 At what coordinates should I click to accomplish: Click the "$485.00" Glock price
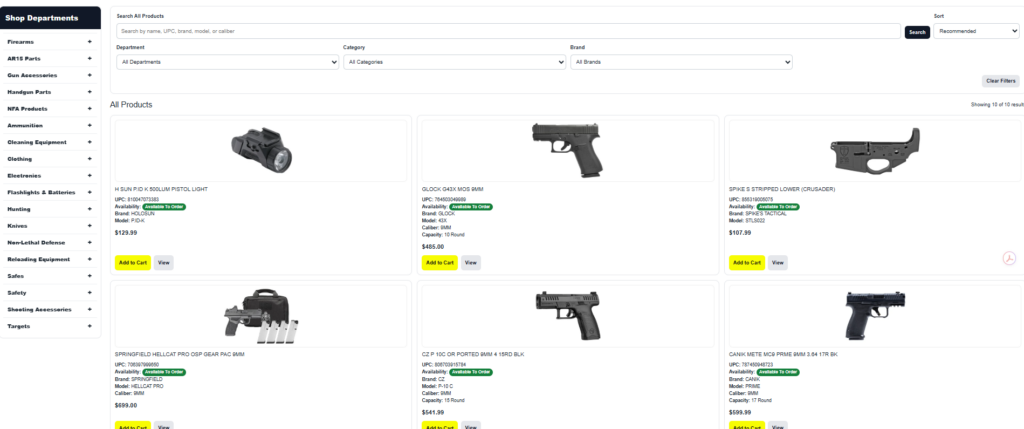point(432,247)
